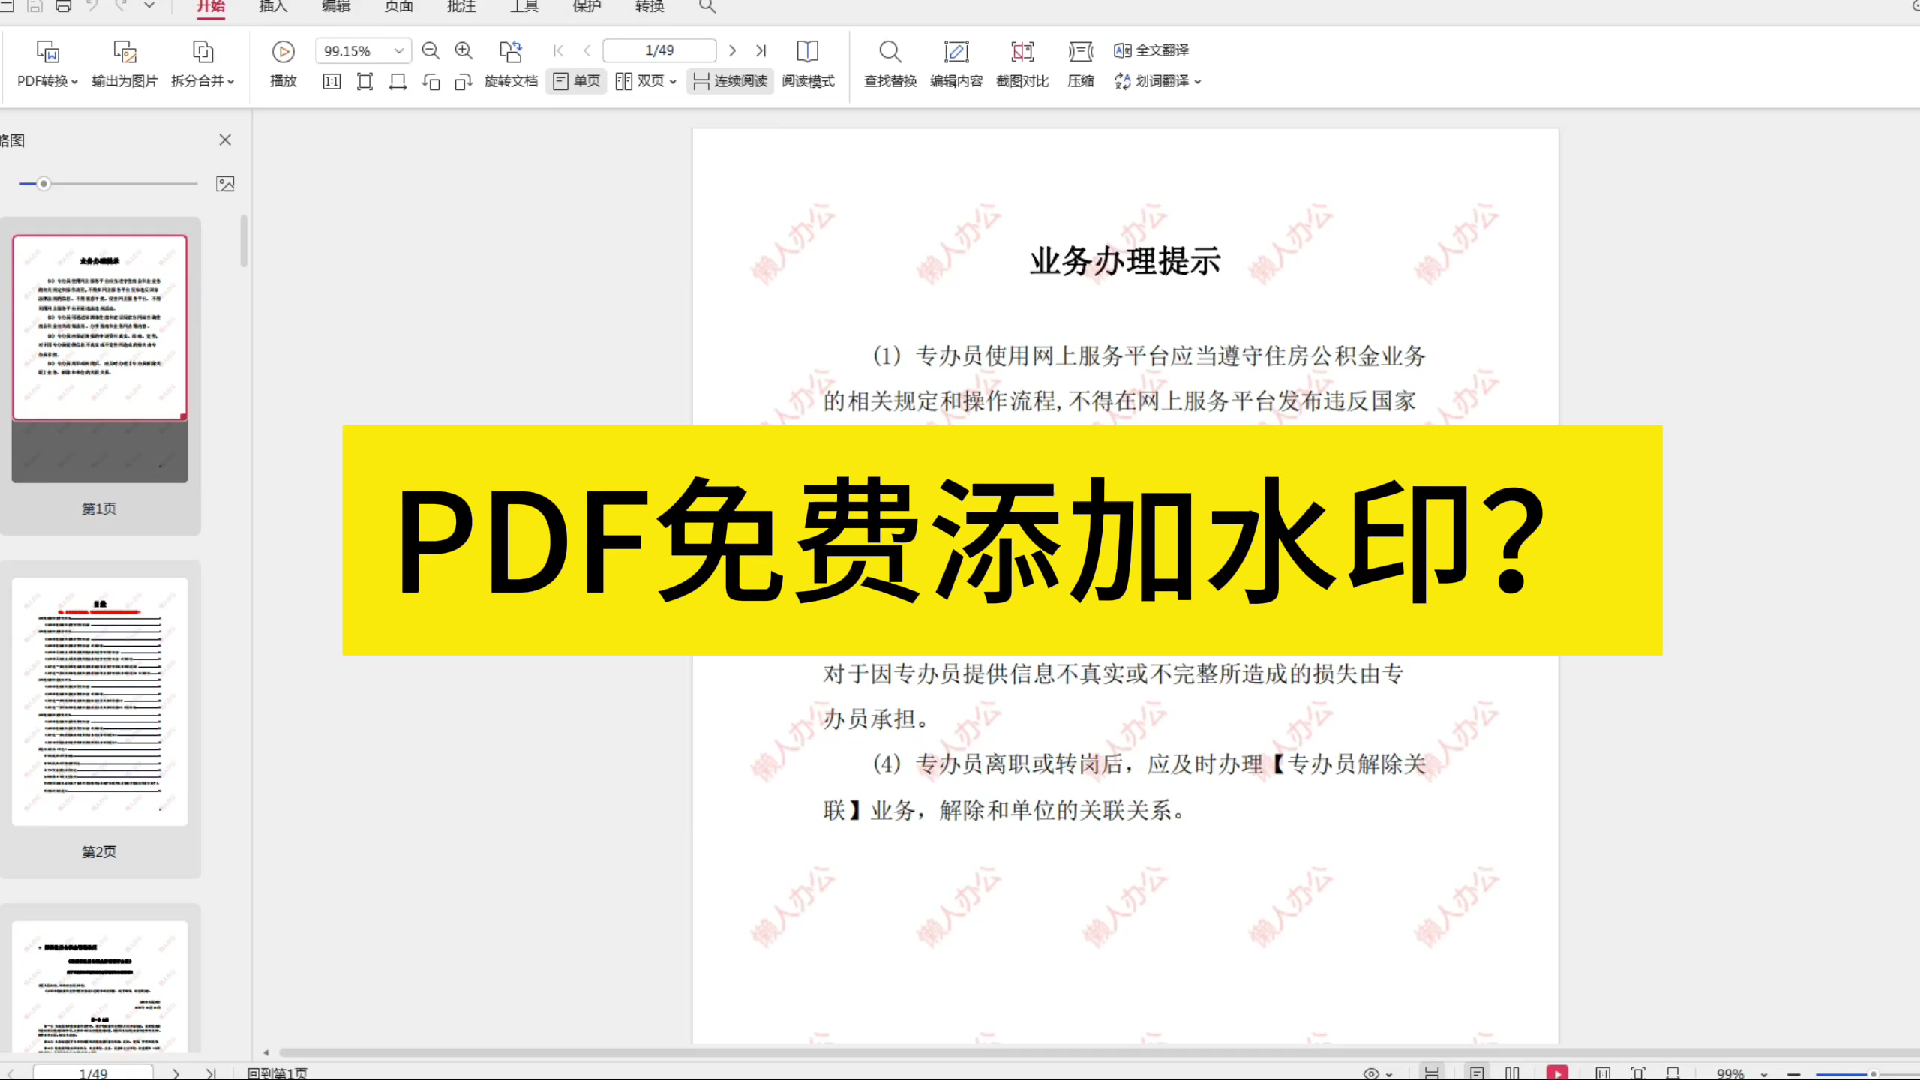Click the 1/49 page number field in the toolbar

(x=660, y=50)
